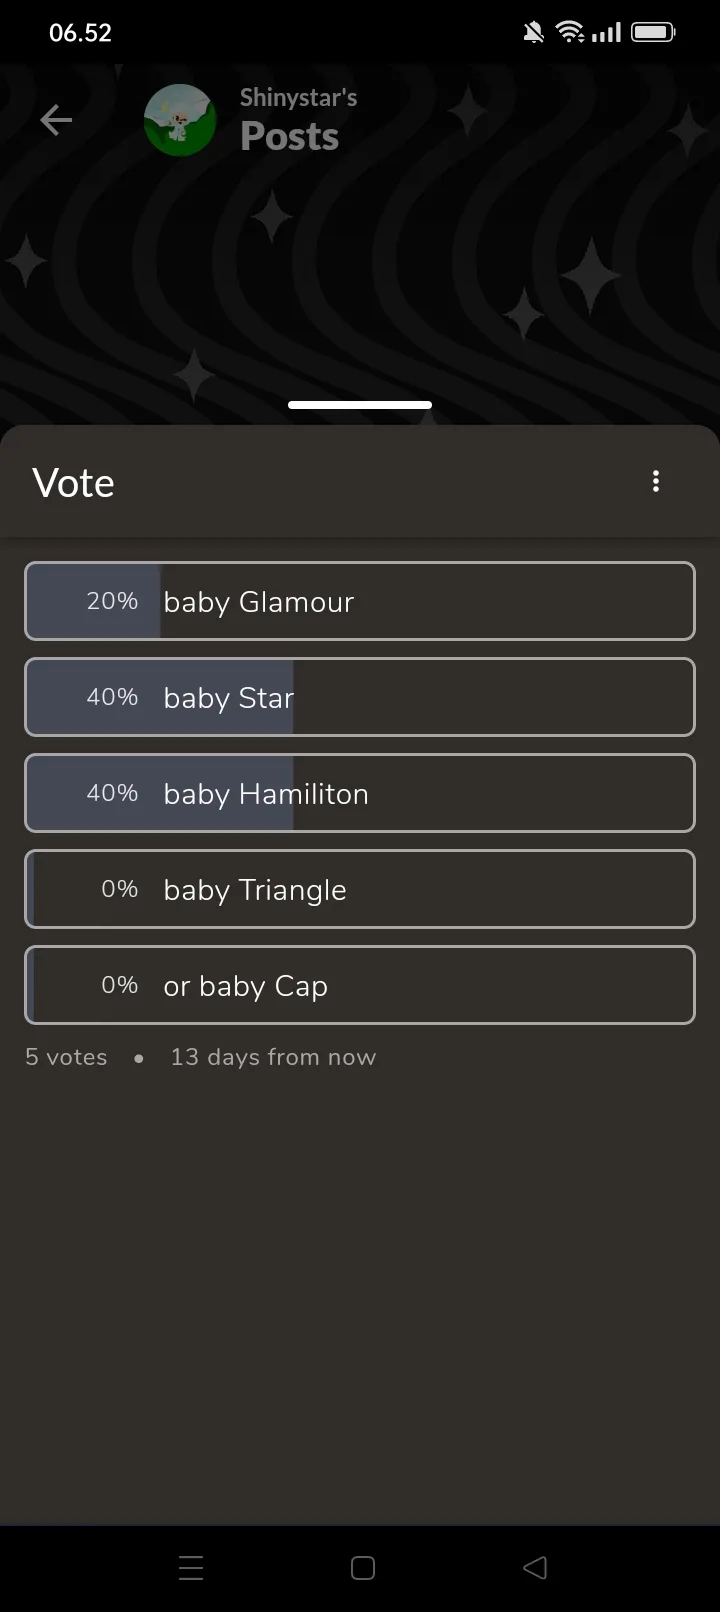Viewport: 720px width, 1612px height.
Task: Tap the back arrow icon
Action: pyautogui.click(x=56, y=121)
